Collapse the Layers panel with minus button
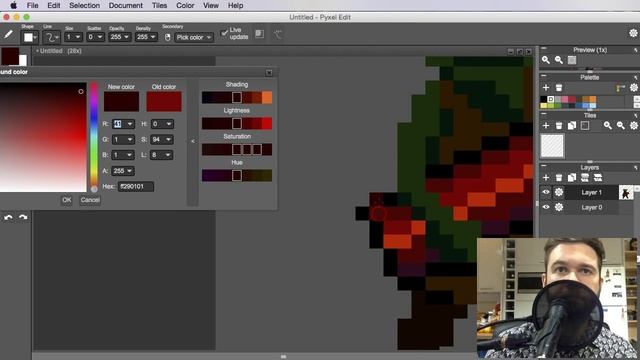This screenshot has height=360, width=640. click(544, 166)
